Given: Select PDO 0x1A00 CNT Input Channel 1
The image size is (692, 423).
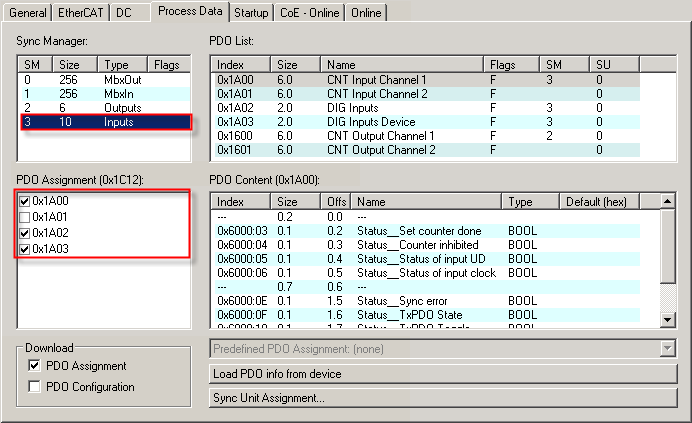Looking at the screenshot, I should pos(426,80).
